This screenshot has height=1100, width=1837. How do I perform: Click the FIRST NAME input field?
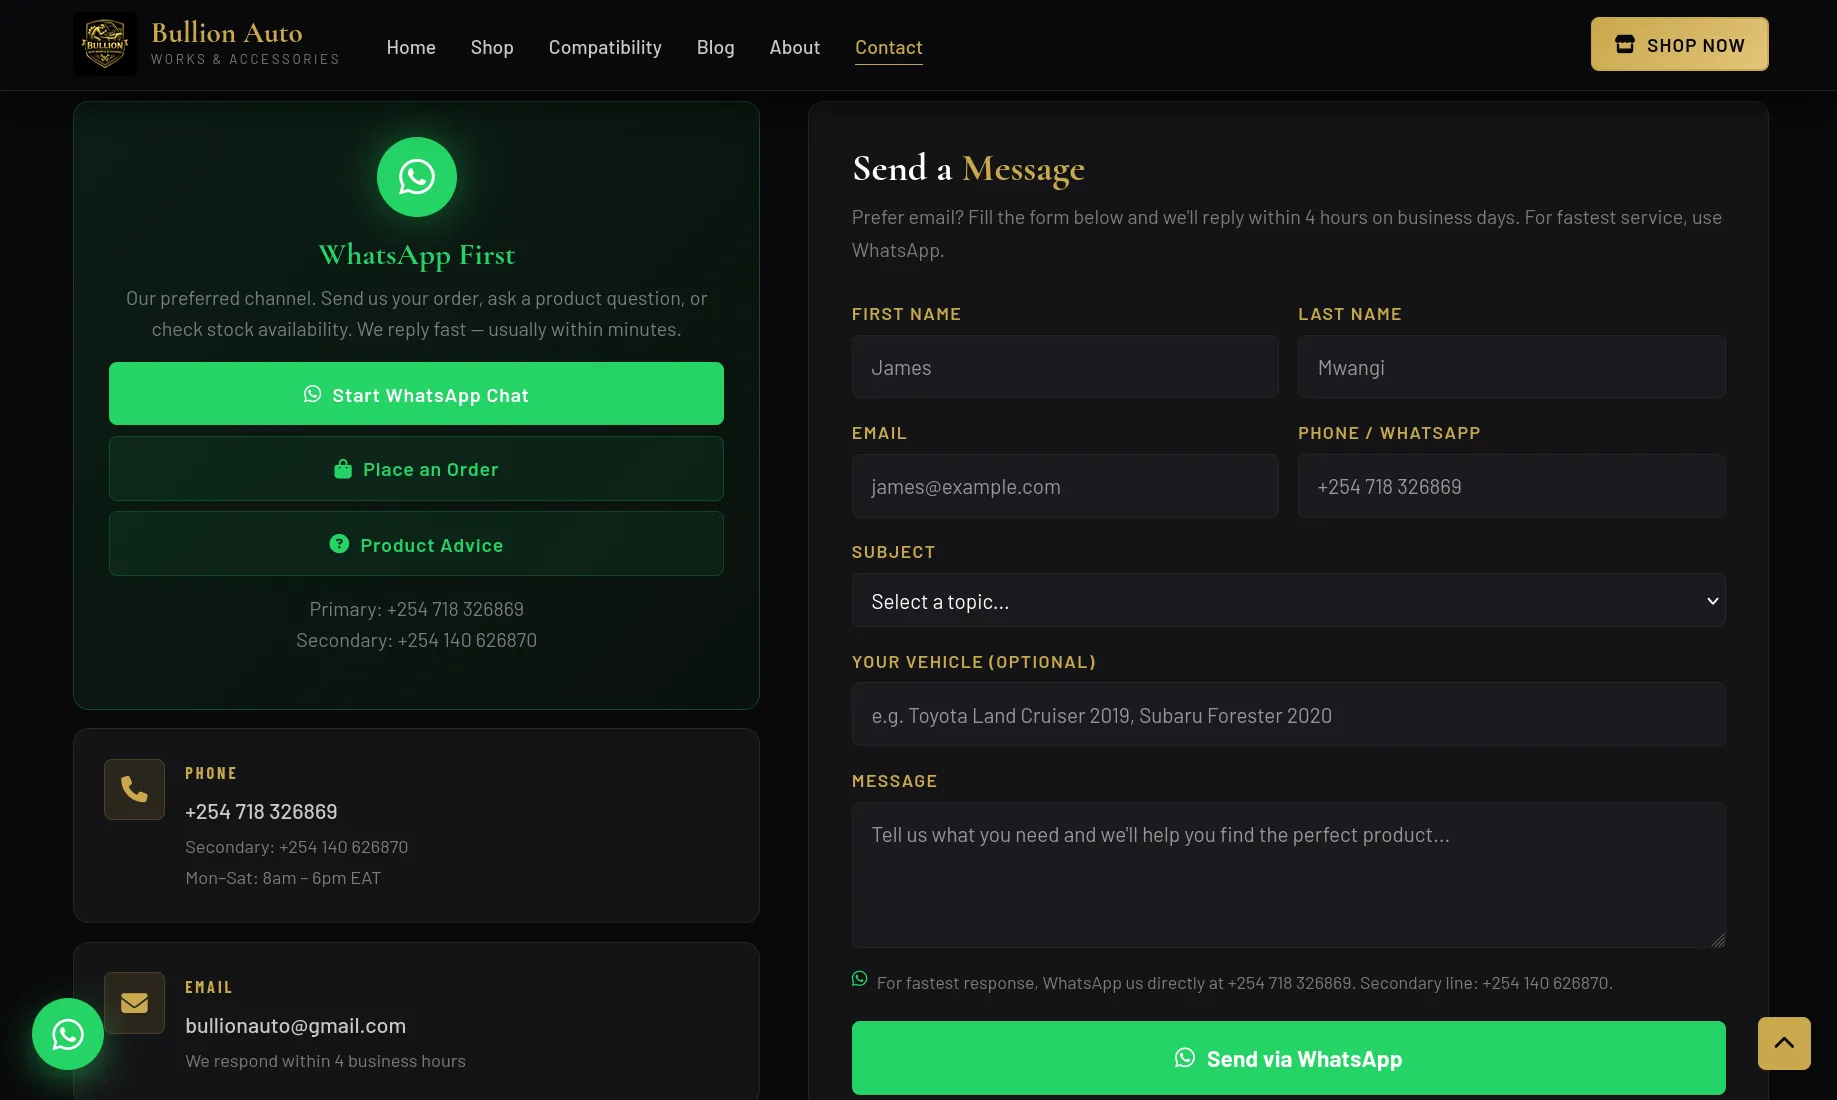point(1064,366)
